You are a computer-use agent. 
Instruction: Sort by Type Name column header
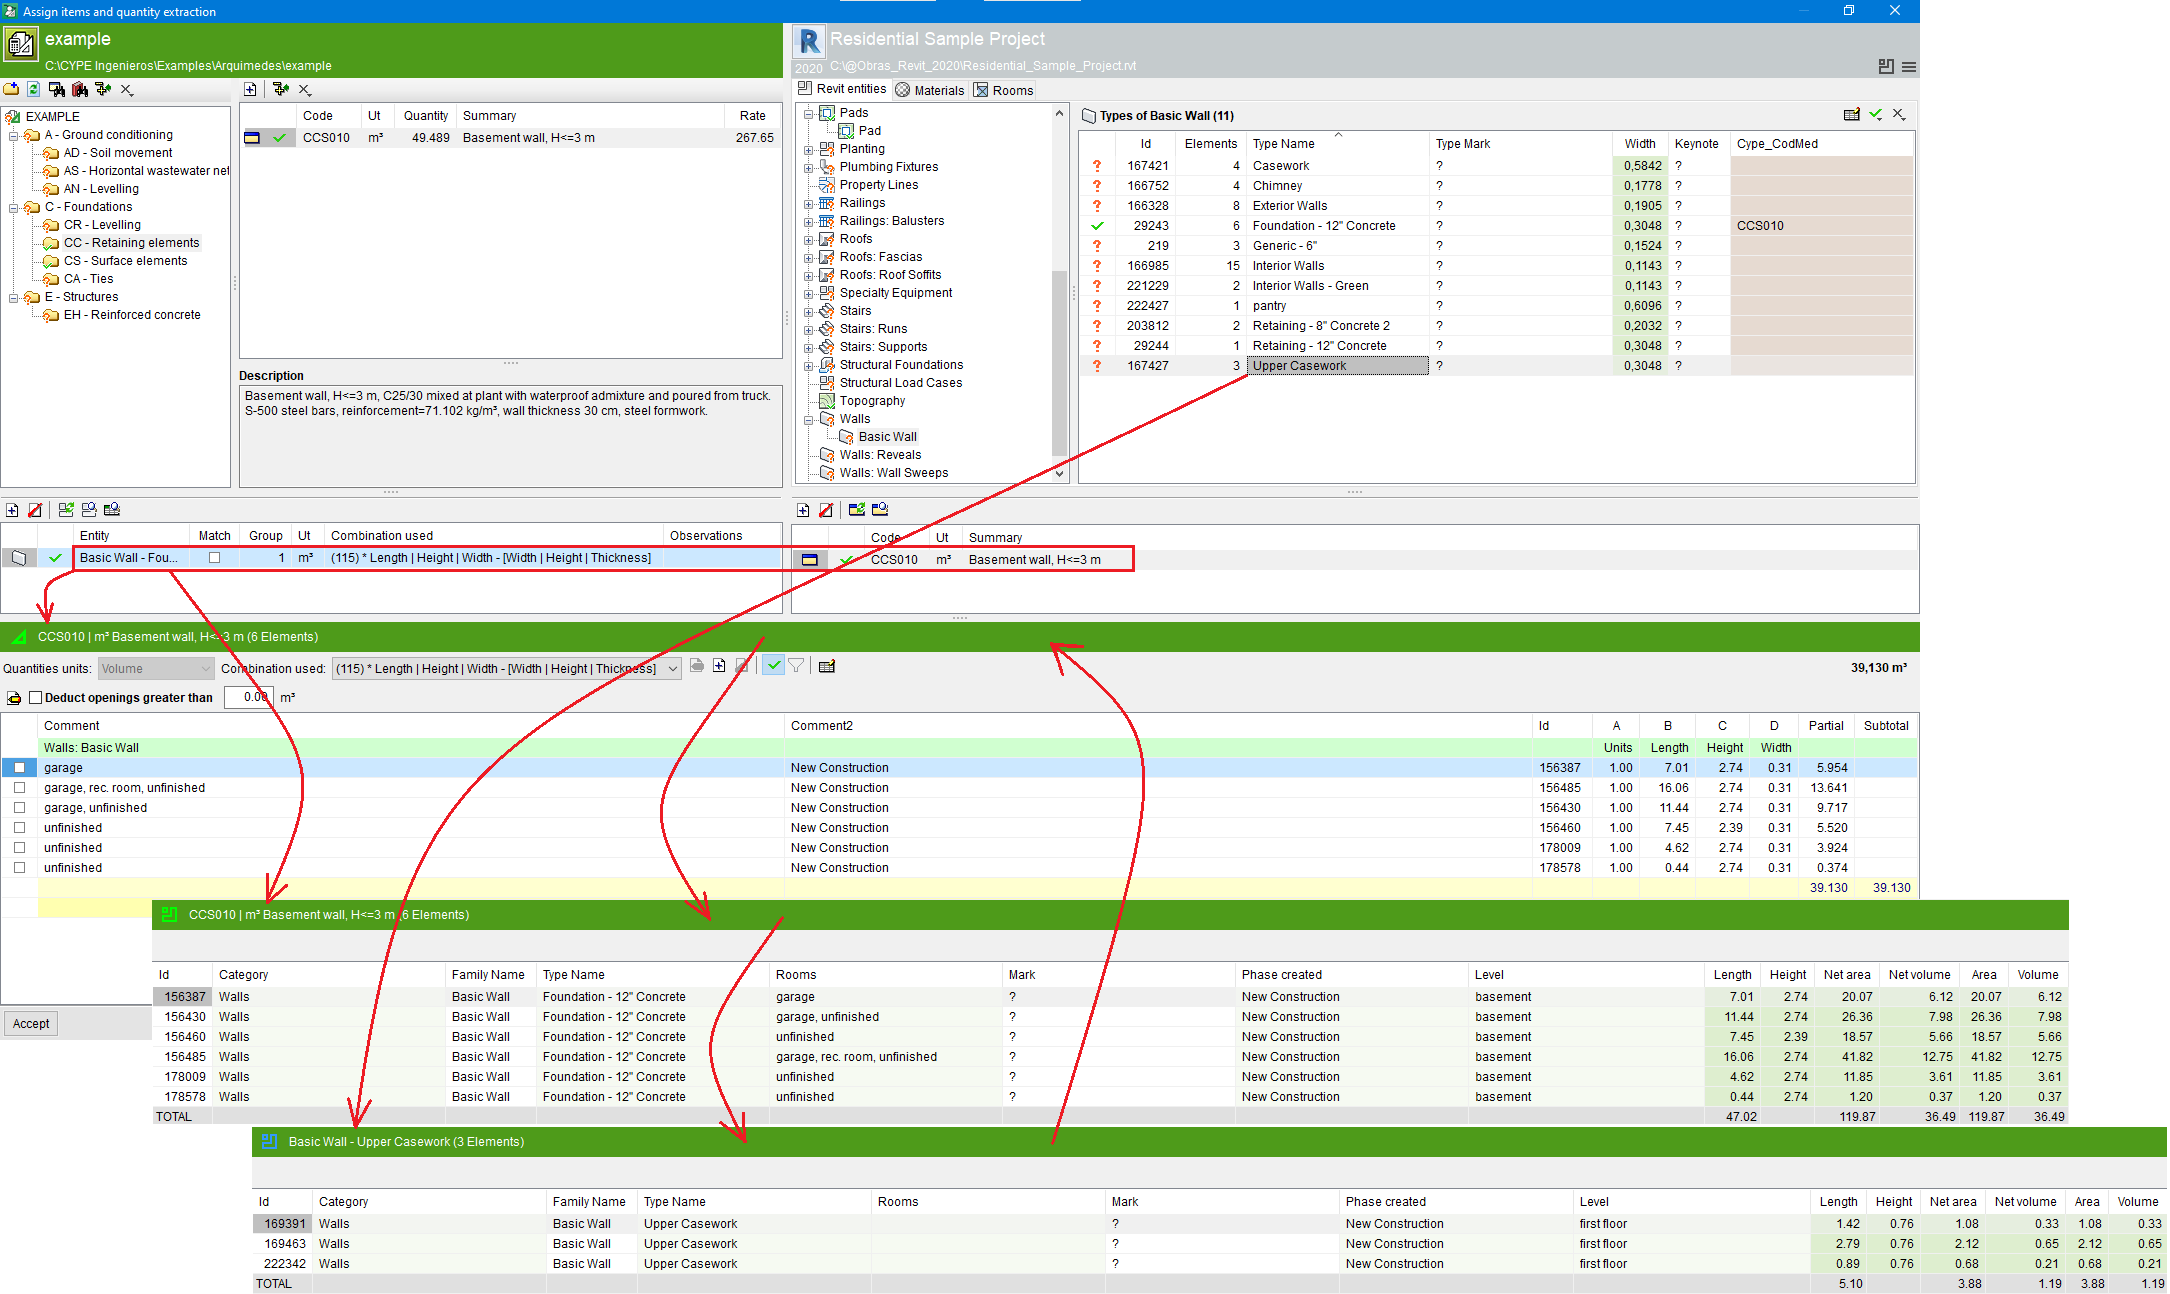[x=1337, y=144]
